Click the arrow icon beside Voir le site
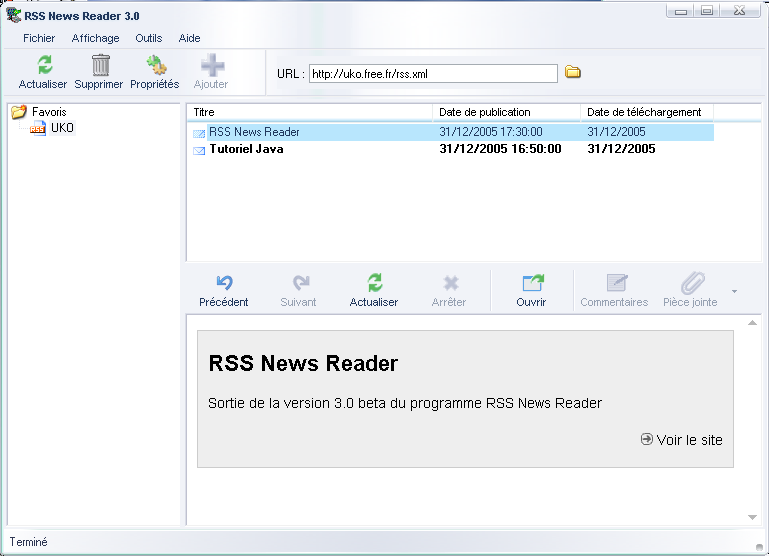 [647, 439]
